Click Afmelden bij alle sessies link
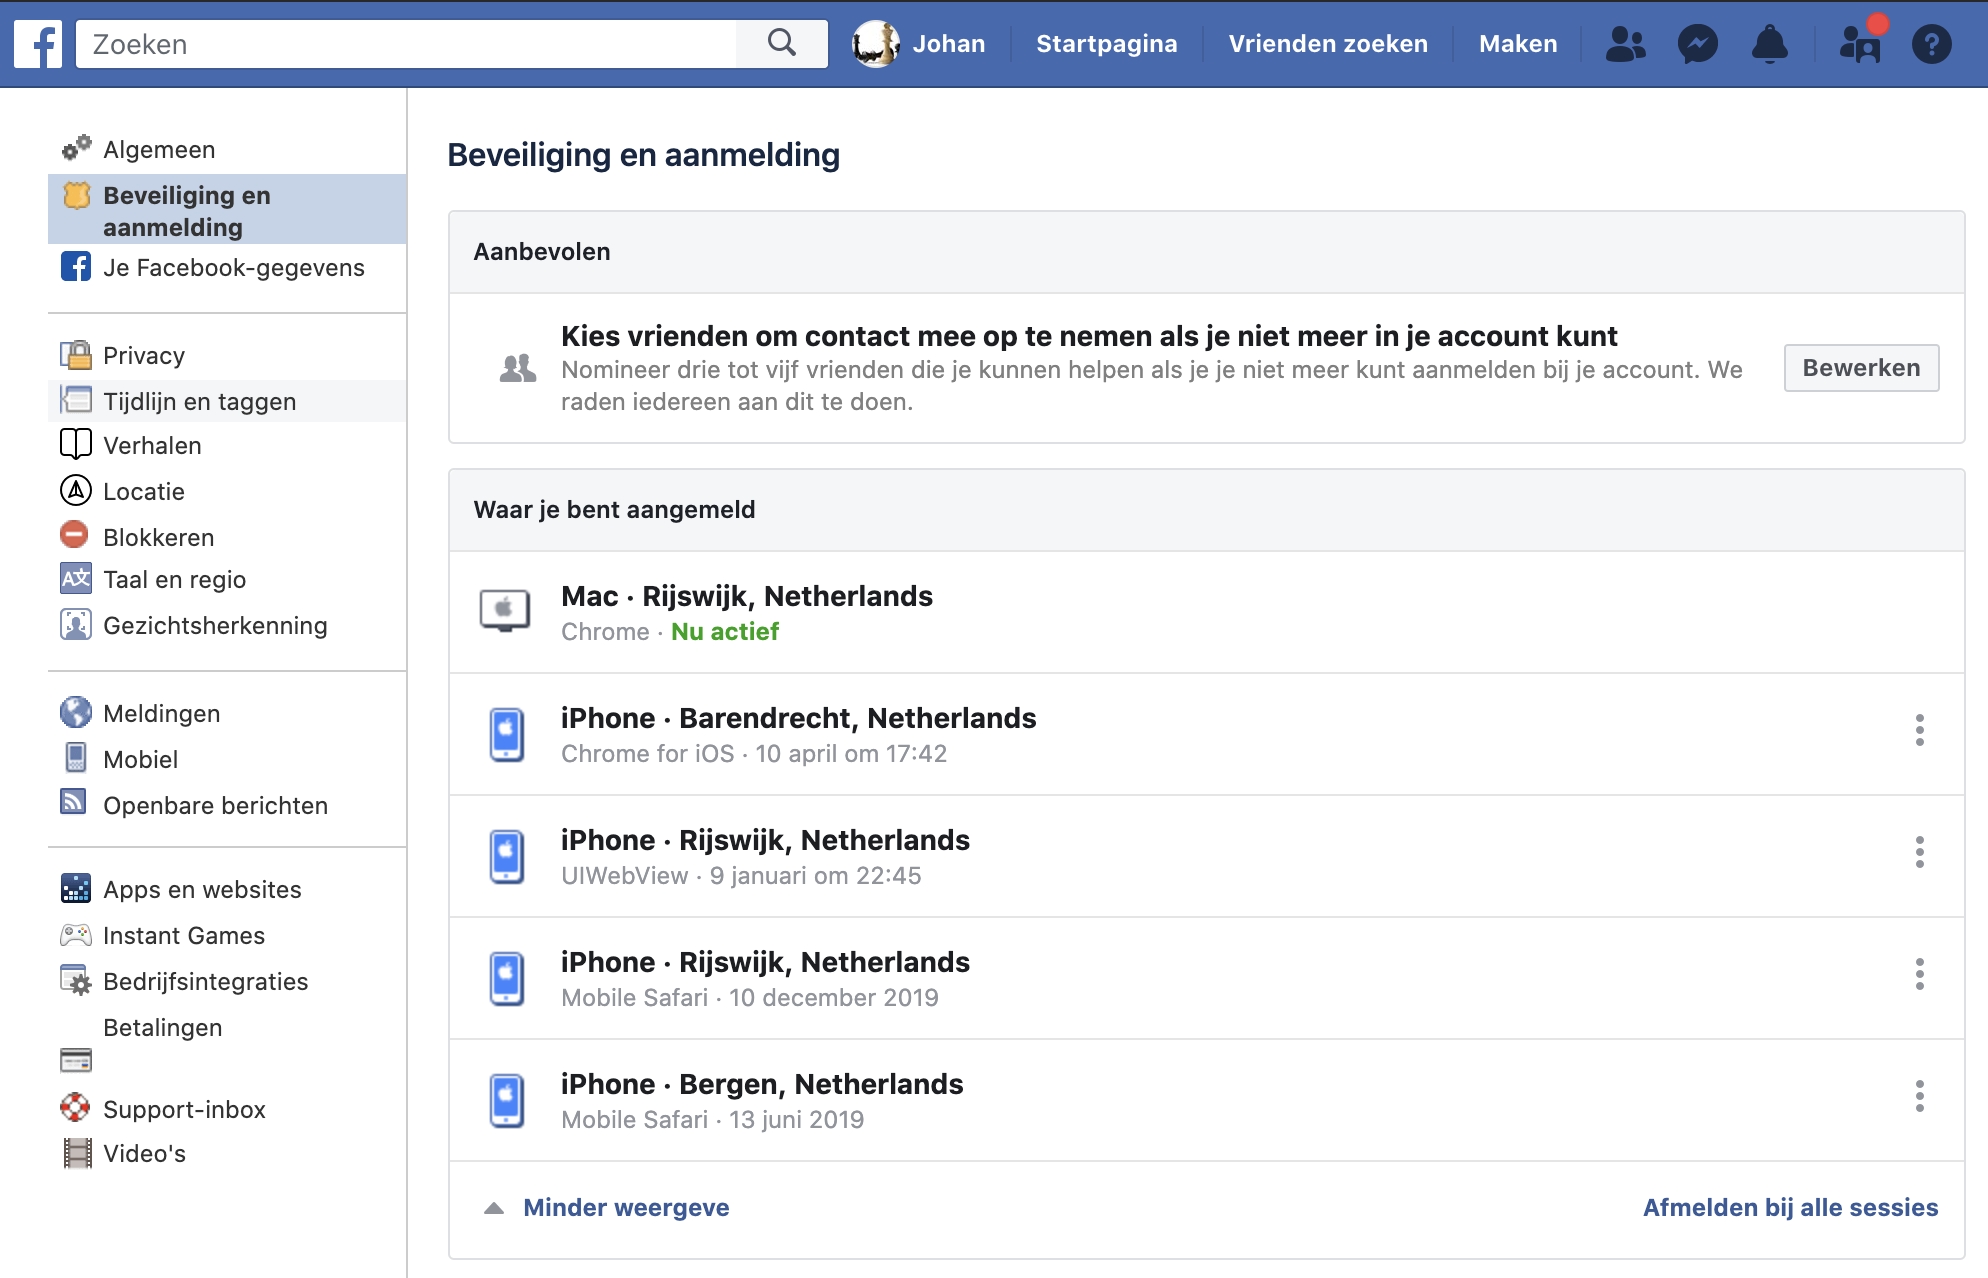The image size is (1988, 1278). point(1790,1207)
